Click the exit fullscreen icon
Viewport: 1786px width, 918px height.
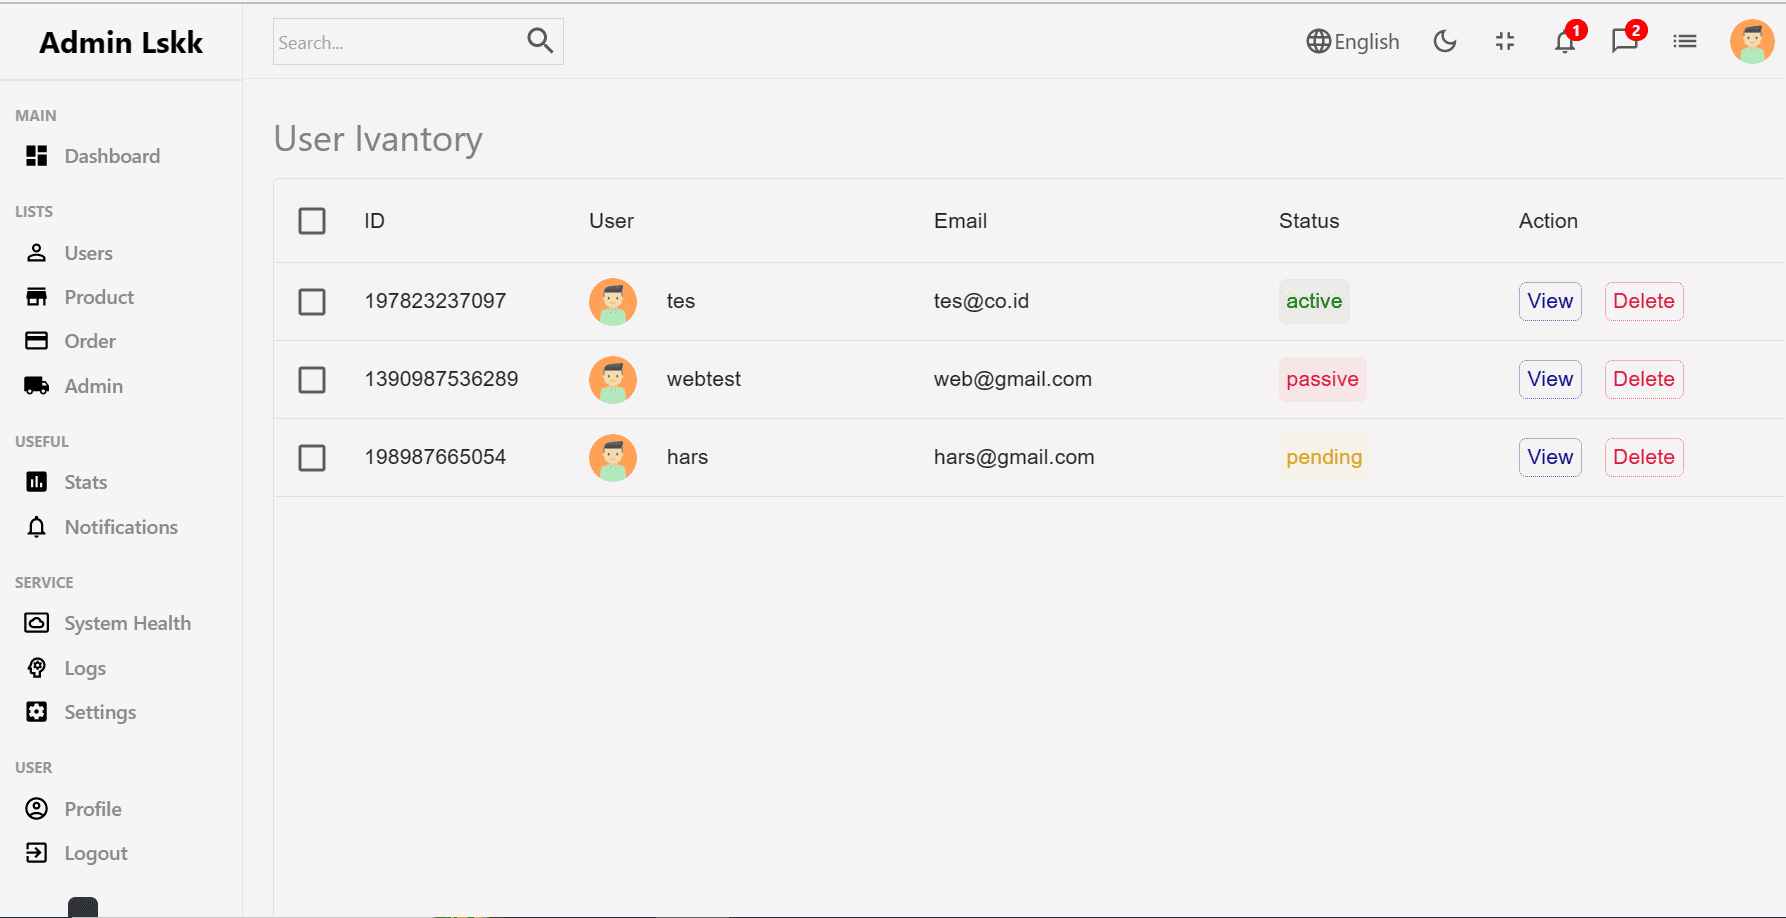coord(1505,41)
